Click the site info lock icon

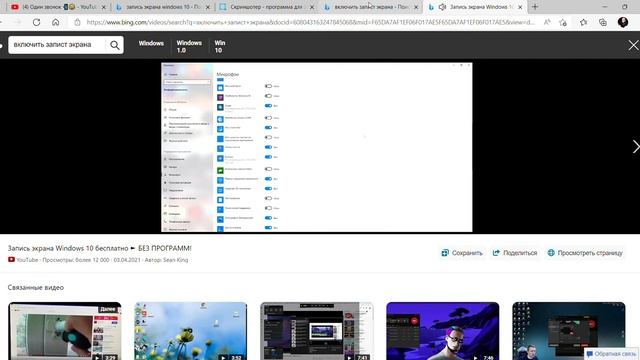coord(77,22)
